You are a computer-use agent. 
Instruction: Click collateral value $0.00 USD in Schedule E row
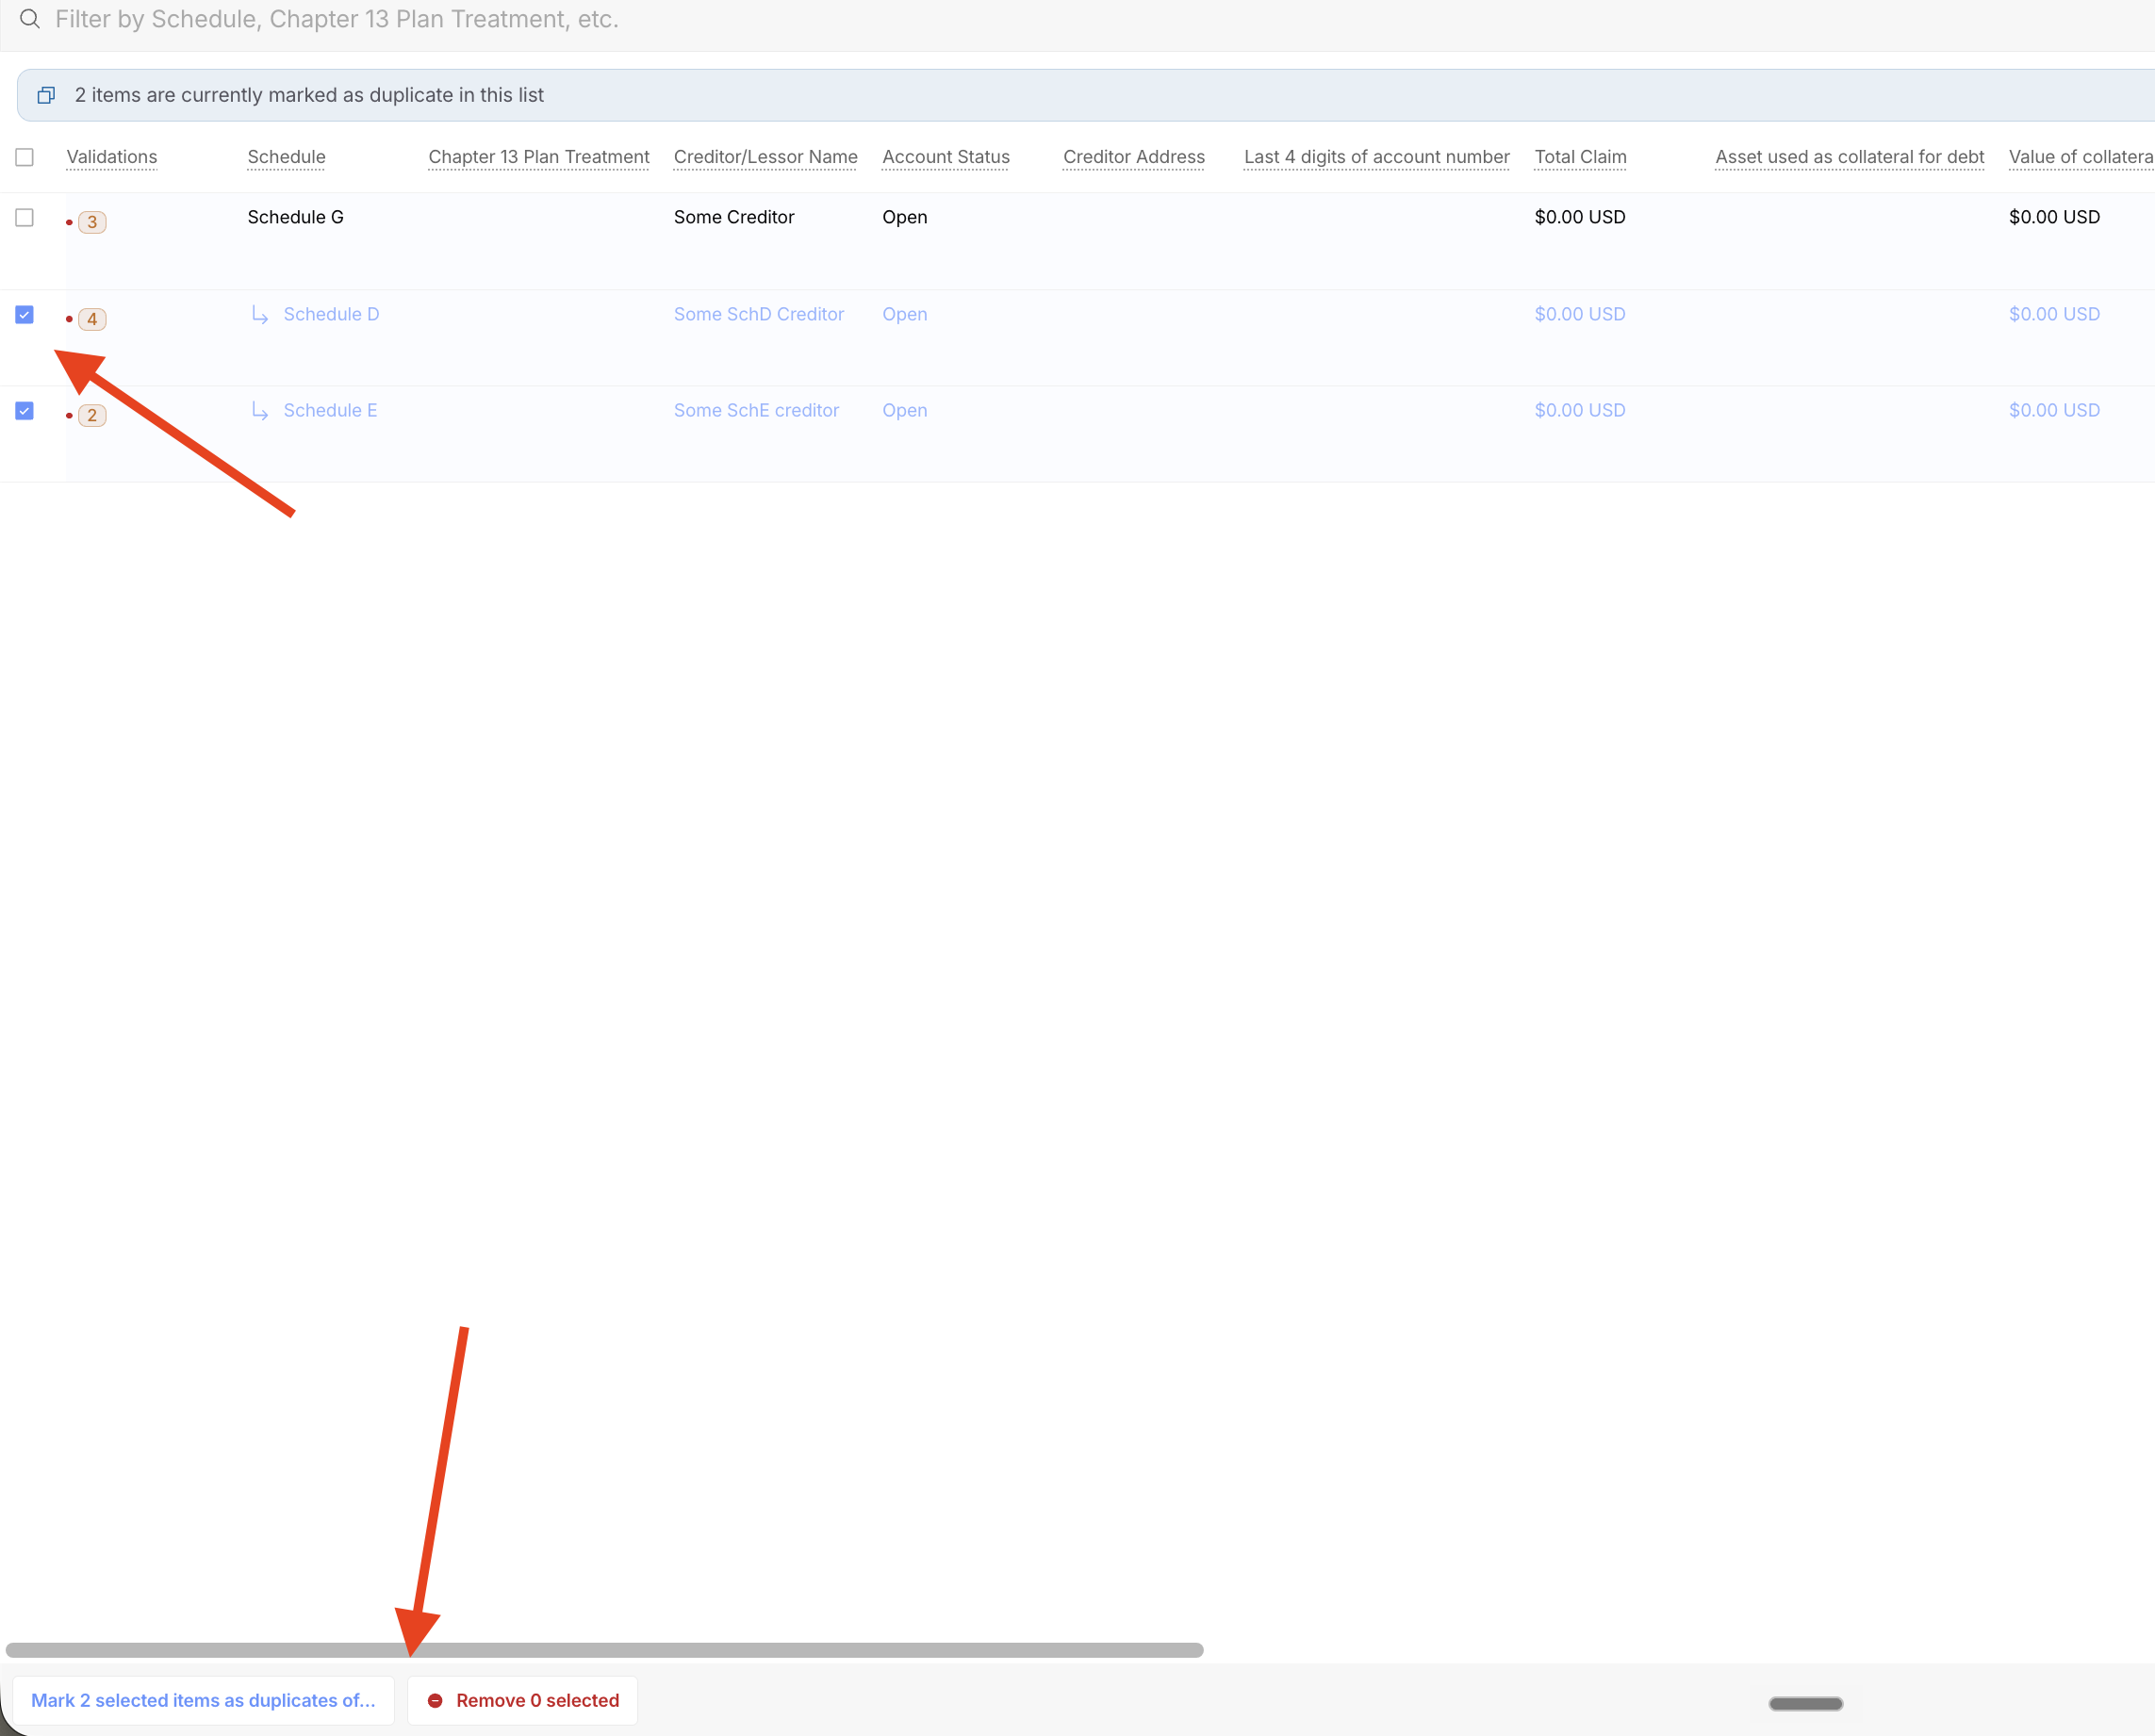point(2054,410)
